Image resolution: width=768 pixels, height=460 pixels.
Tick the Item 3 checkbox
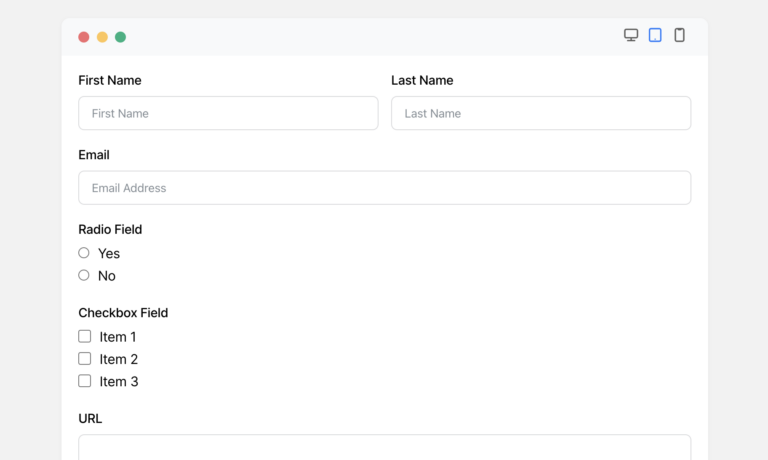point(85,381)
